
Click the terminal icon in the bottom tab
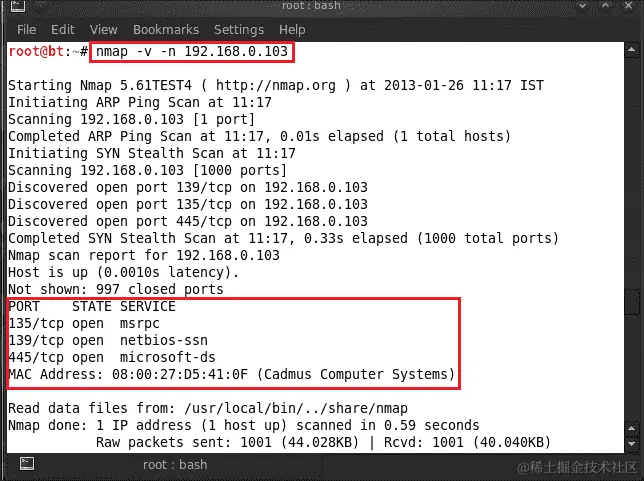point(27,464)
